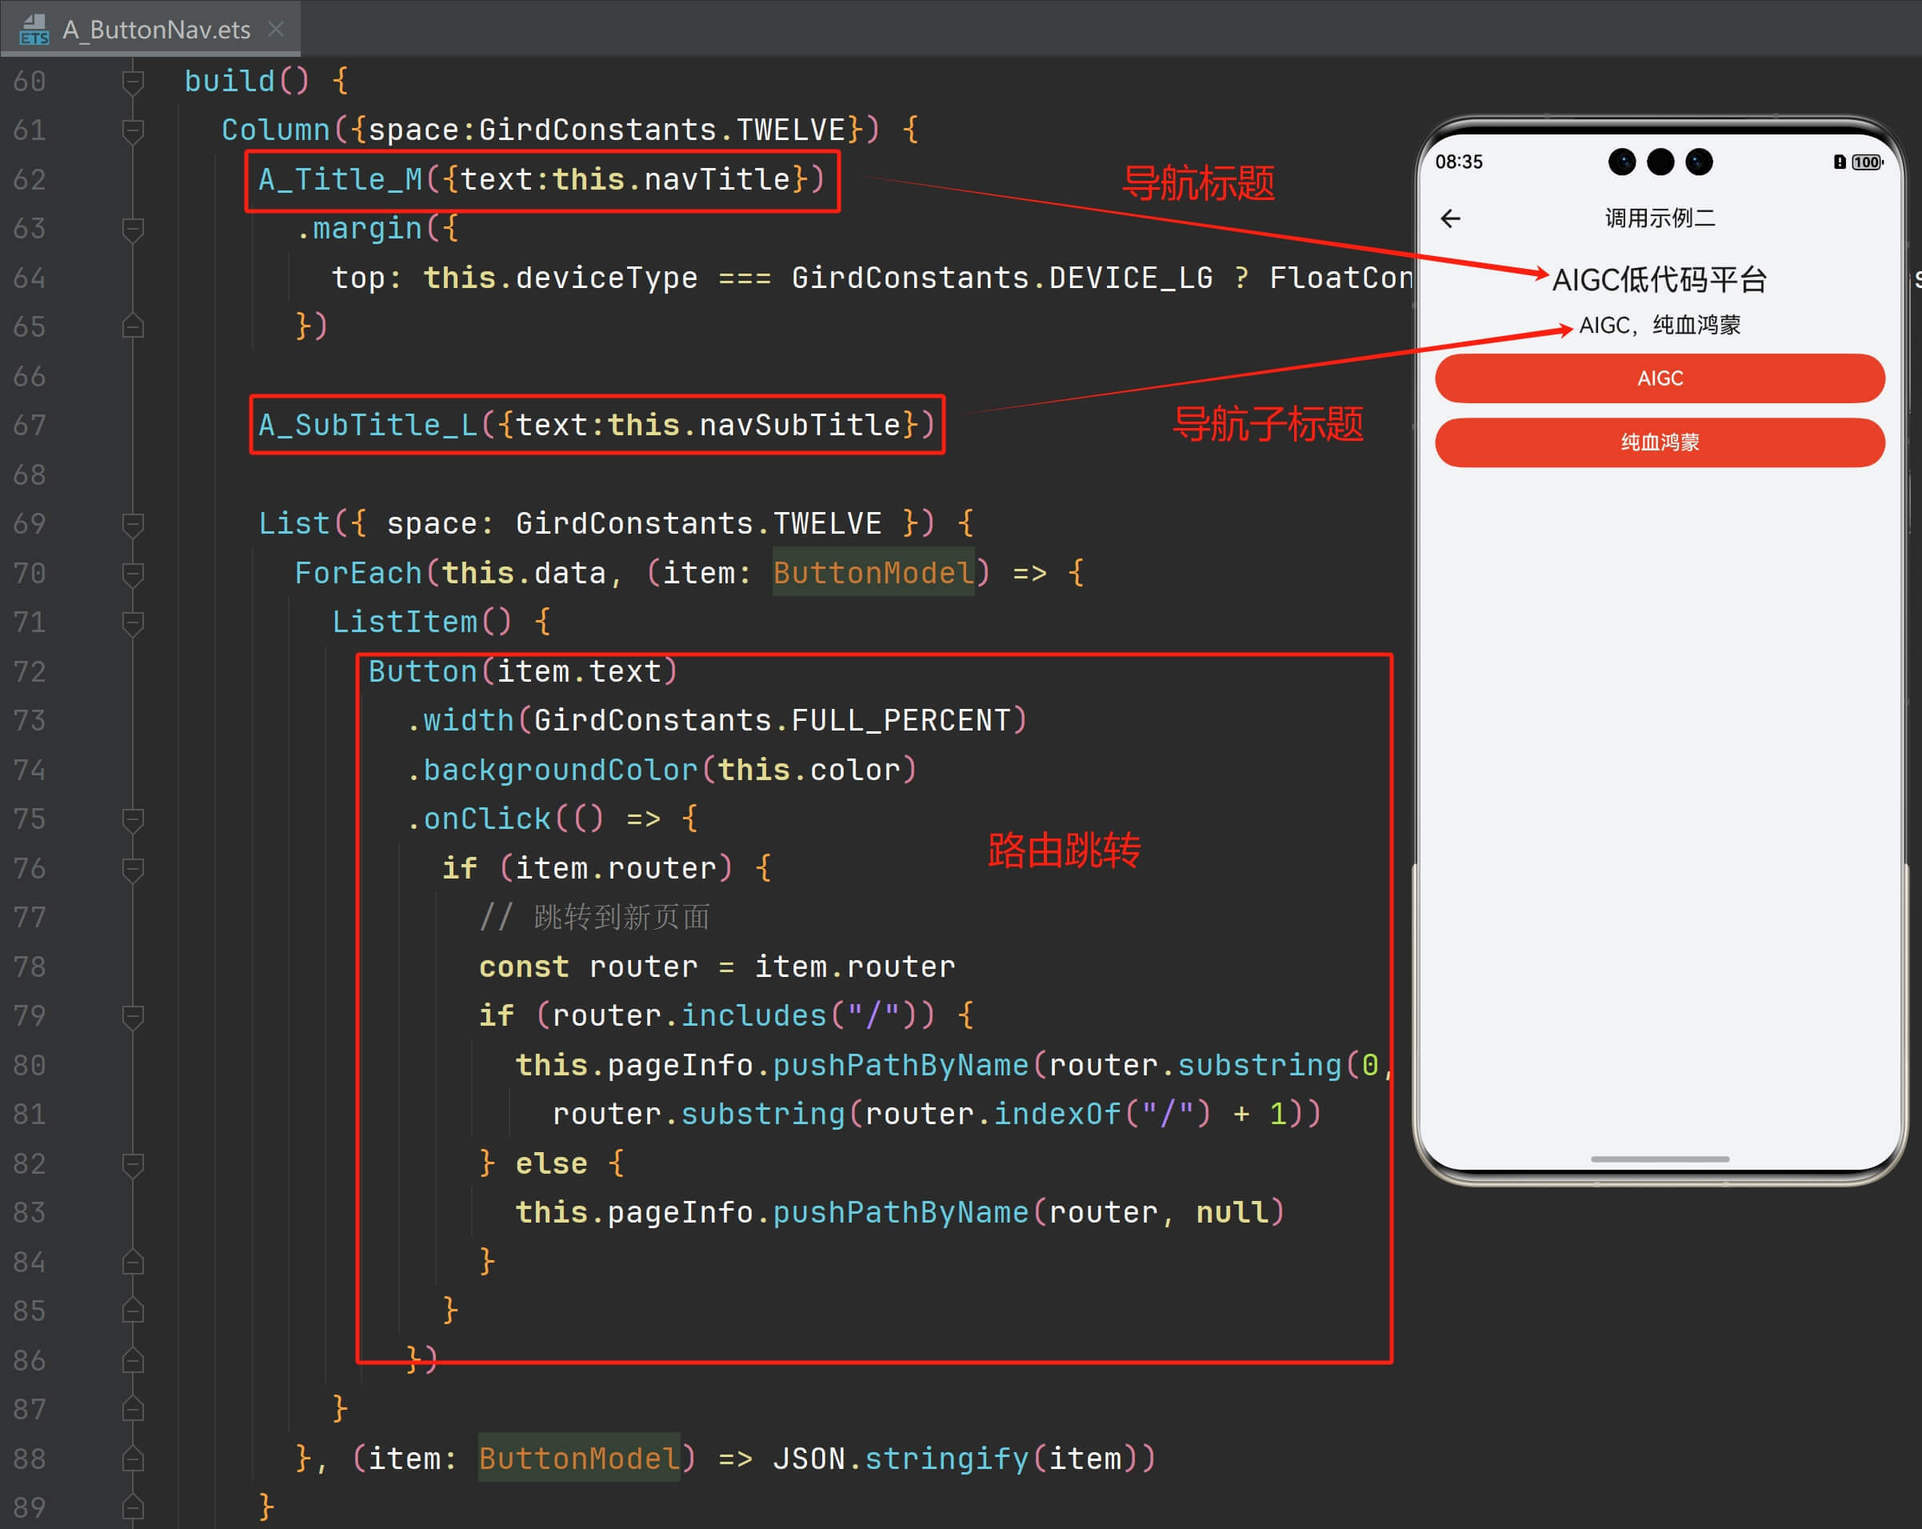Image resolution: width=1922 pixels, height=1529 pixels.
Task: Click the battery indicator in phone status bar
Action: (1865, 162)
